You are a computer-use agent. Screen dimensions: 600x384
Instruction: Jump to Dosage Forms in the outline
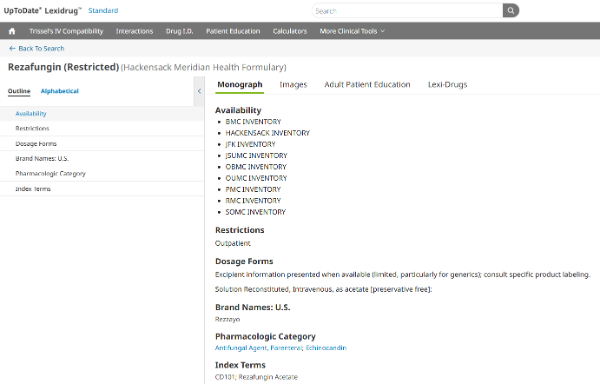click(x=102, y=144)
